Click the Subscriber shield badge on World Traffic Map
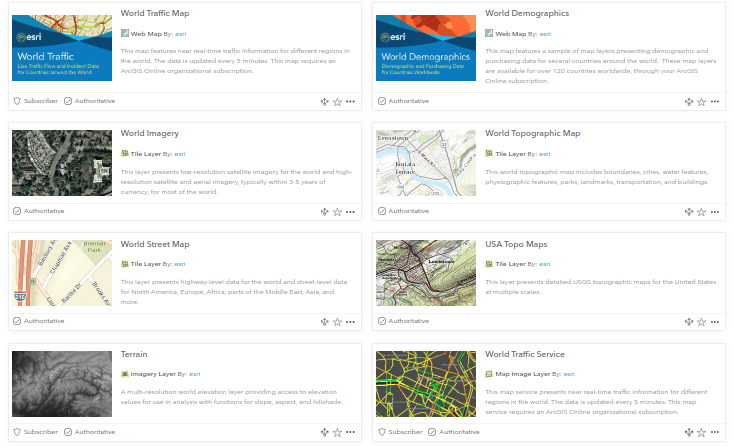This screenshot has width=734, height=447. (35, 101)
